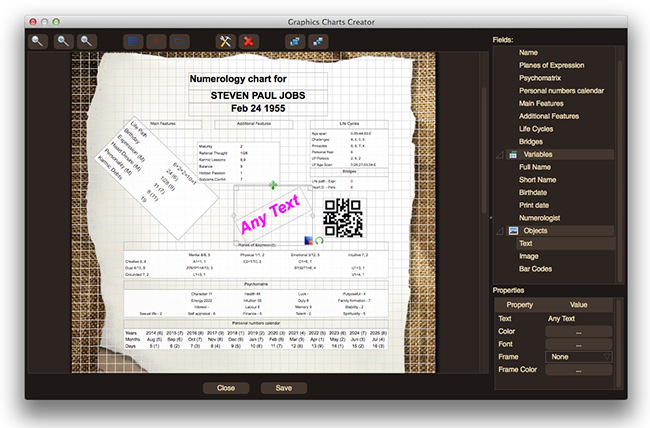Click the blue grid lines toolbar icon
The height and width of the screenshot is (428, 650).
(x=133, y=41)
